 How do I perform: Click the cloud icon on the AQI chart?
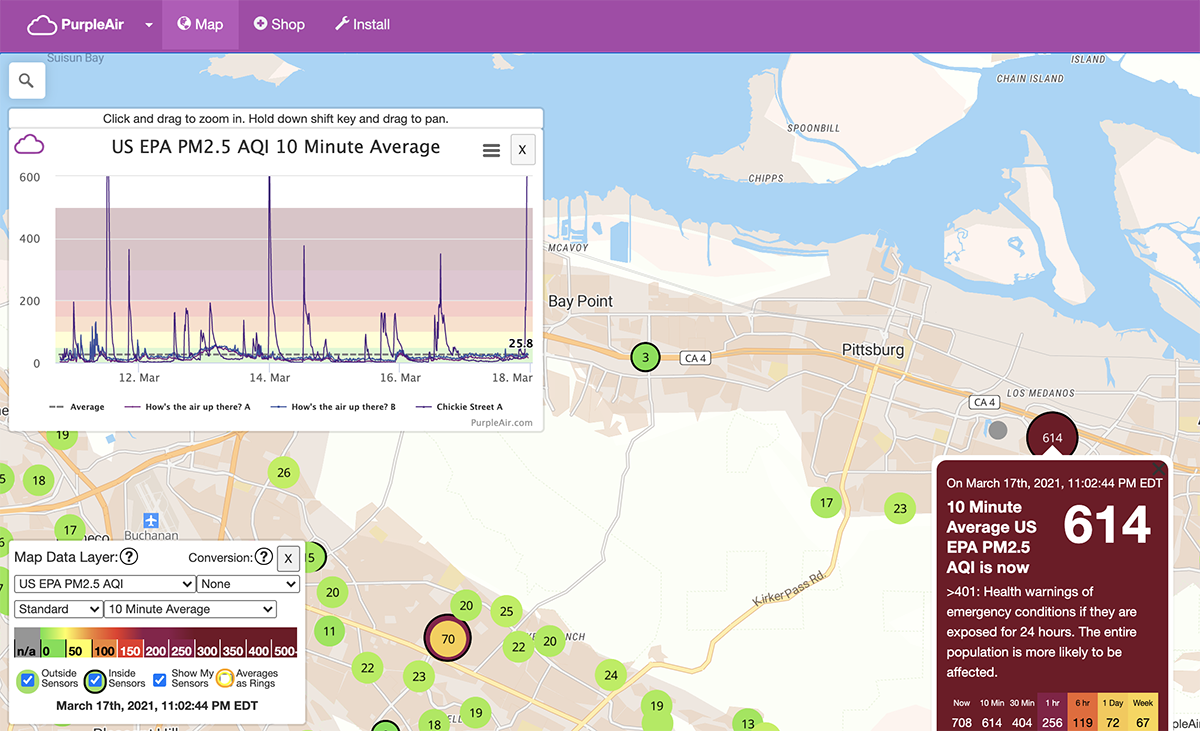pyautogui.click(x=29, y=144)
